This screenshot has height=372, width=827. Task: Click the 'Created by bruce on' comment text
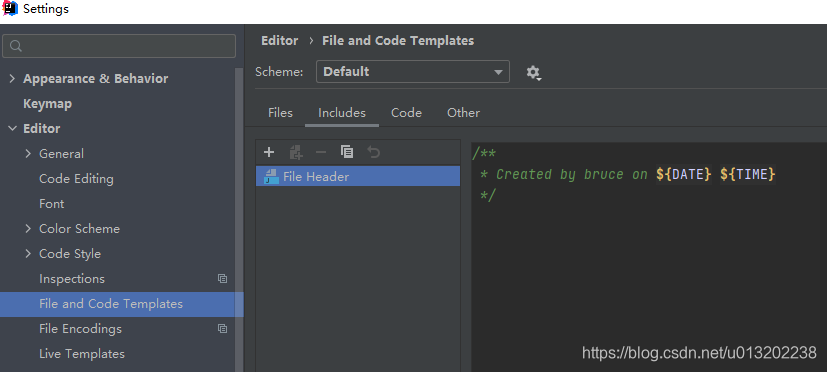click(x=572, y=174)
